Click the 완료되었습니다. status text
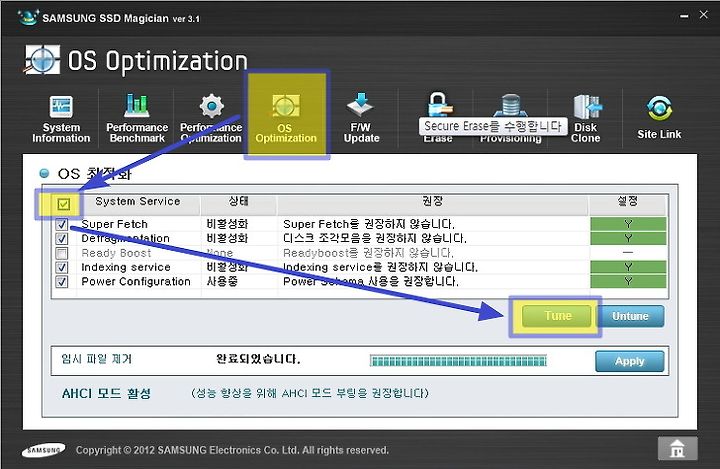The height and width of the screenshot is (469, 720). [258, 359]
